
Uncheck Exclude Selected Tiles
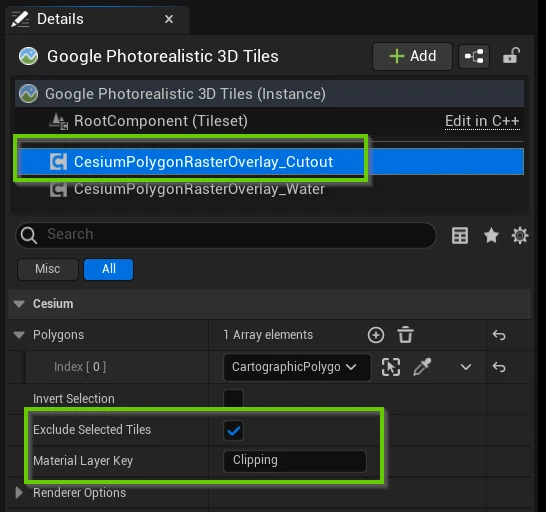click(233, 431)
